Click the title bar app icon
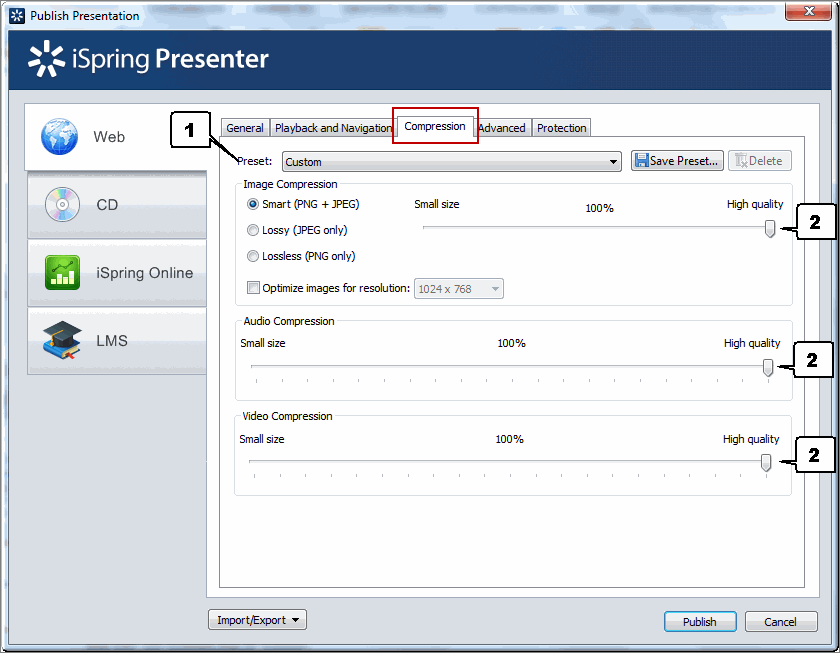 click(17, 16)
